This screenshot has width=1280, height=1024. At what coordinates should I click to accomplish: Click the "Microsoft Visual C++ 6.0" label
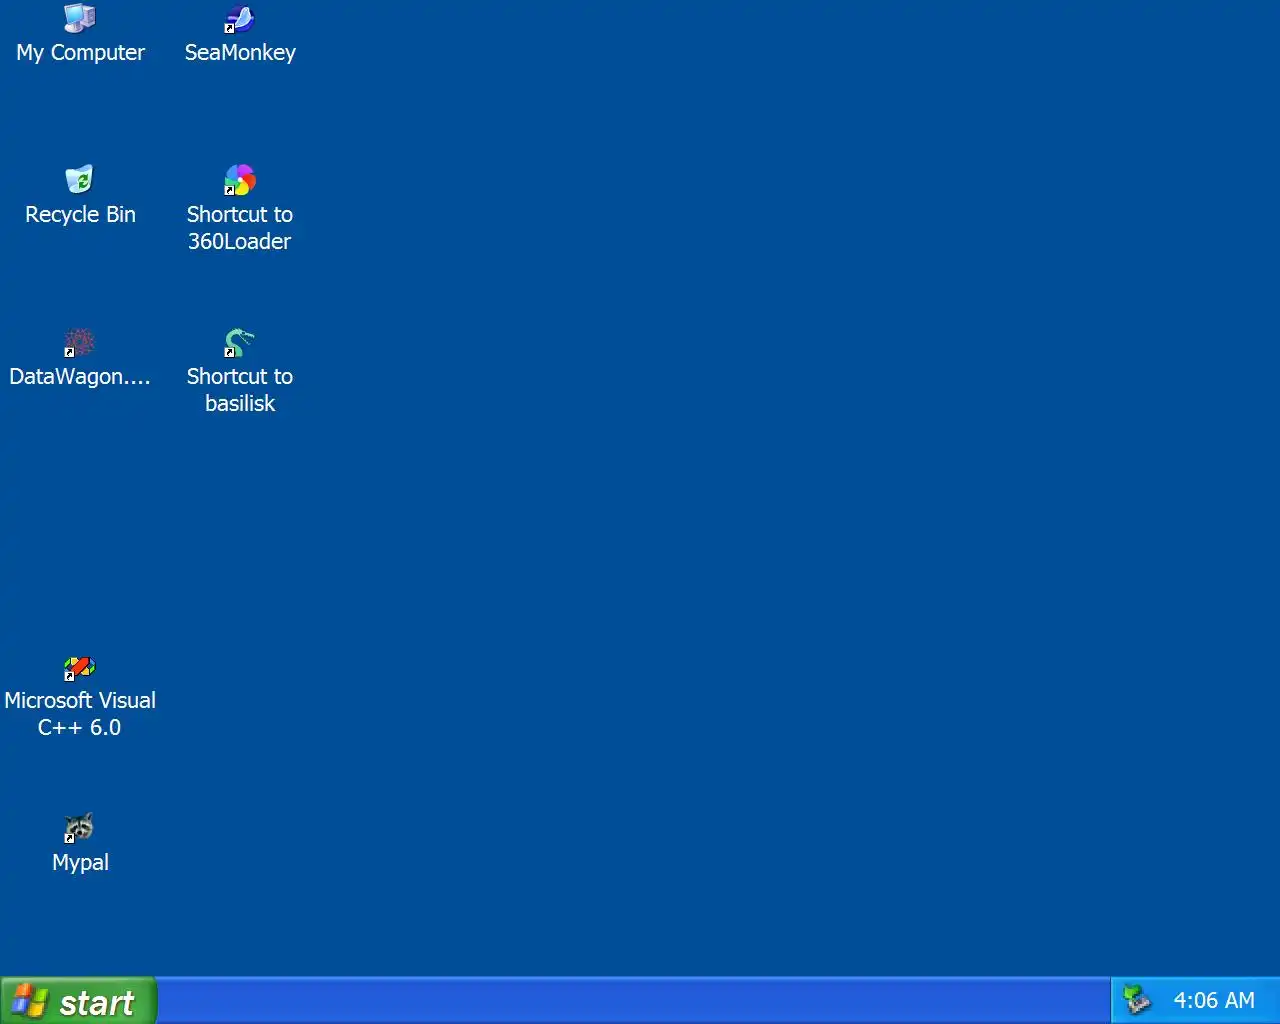(80, 714)
